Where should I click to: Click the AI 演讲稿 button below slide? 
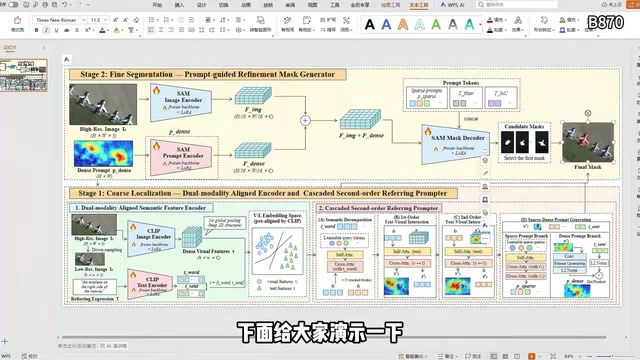pos(114,346)
